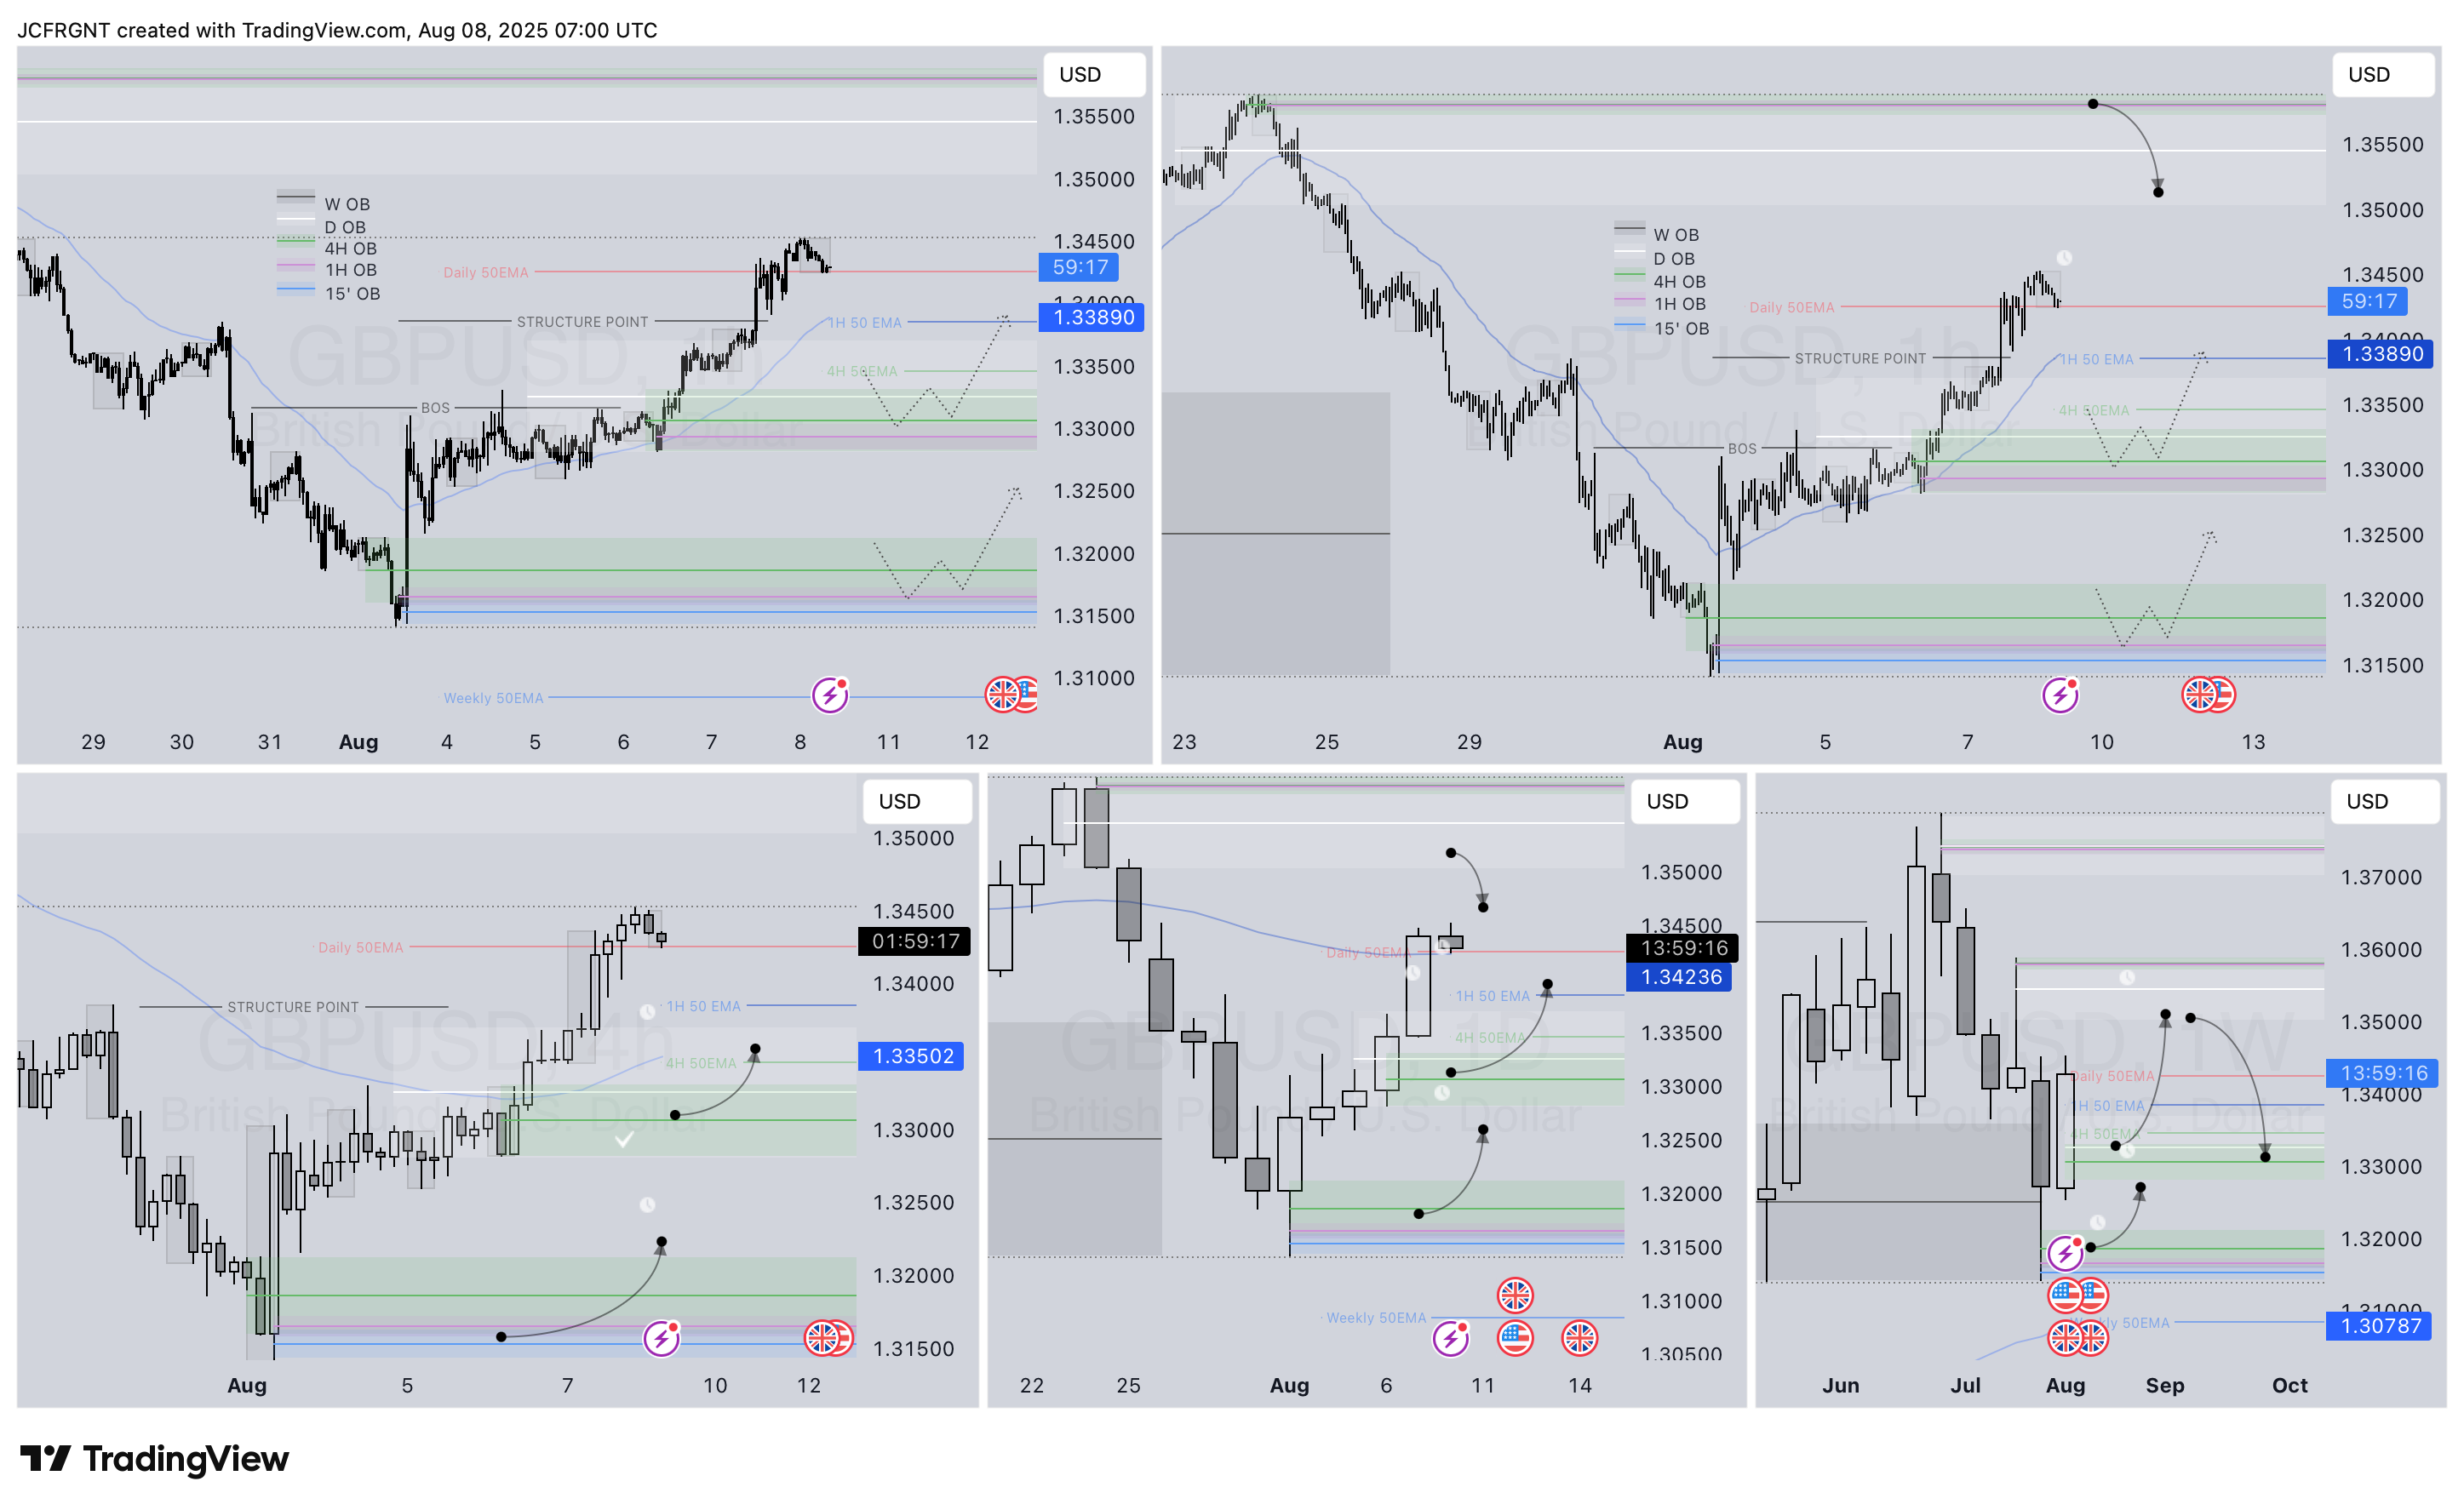Screen dimensions: 2464x1510
Task: Click the US flag event in daily chart
Action: click(1515, 1338)
